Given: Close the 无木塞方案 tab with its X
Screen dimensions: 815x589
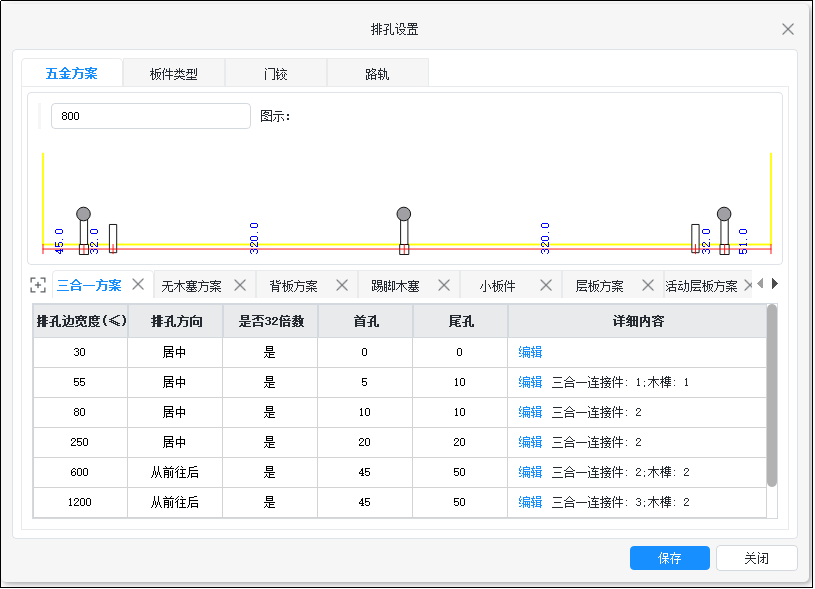Looking at the screenshot, I should 240,285.
